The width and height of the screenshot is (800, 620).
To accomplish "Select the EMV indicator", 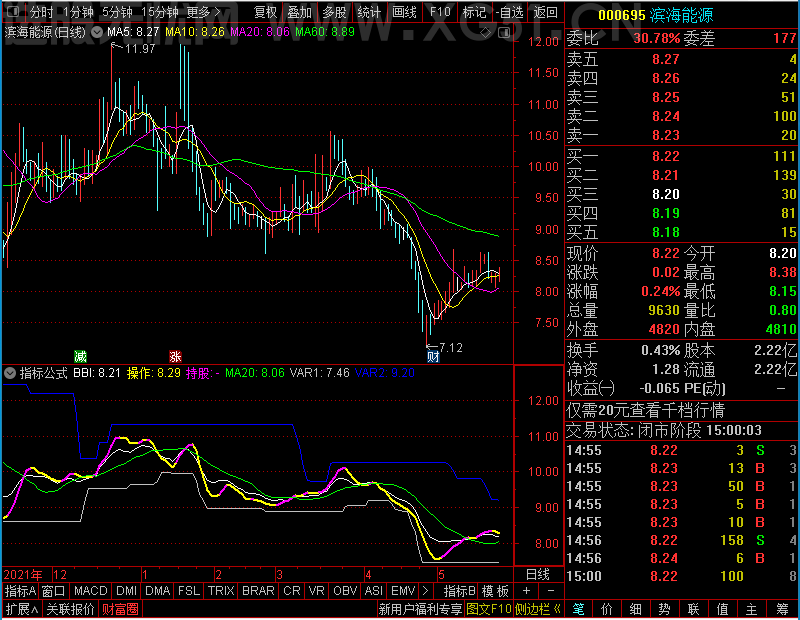I will tap(403, 591).
